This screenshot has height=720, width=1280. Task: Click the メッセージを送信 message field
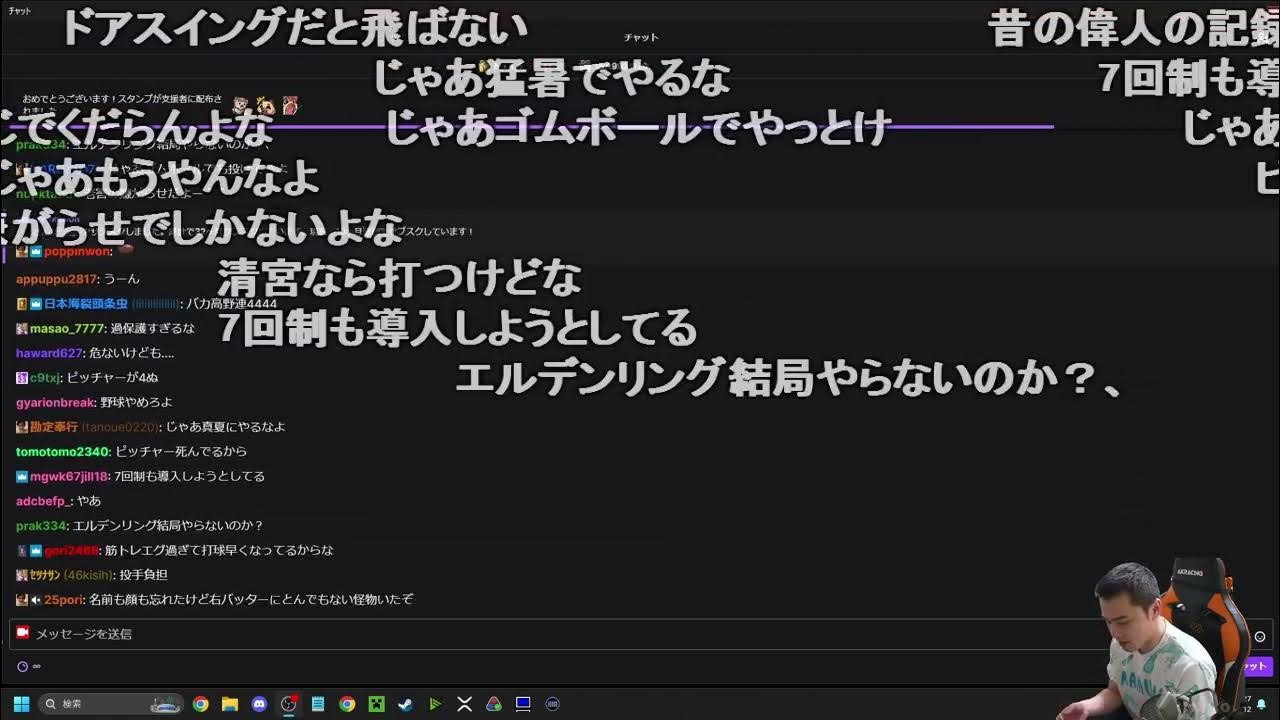point(640,634)
